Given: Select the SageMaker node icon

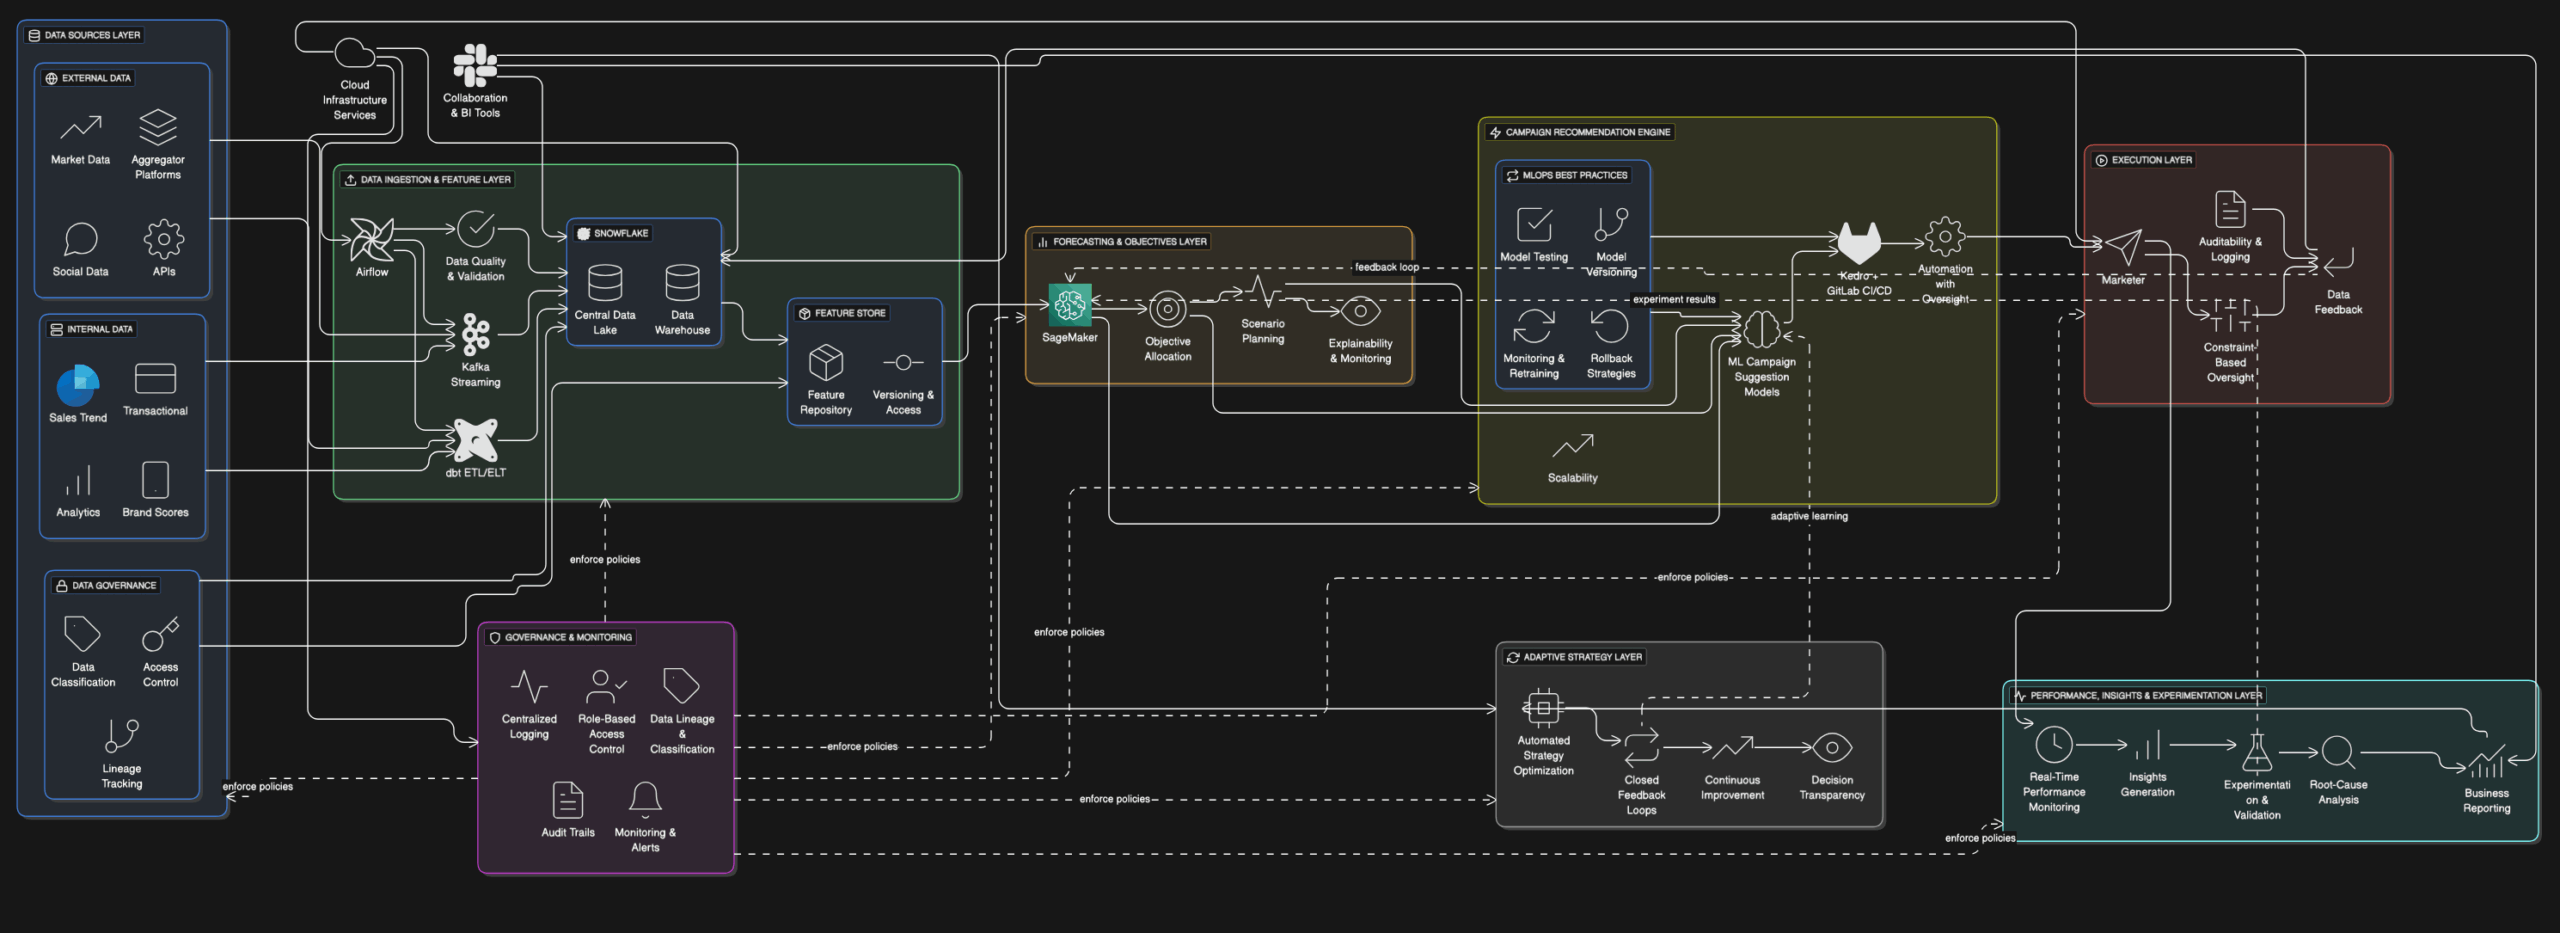Looking at the screenshot, I should (1069, 305).
